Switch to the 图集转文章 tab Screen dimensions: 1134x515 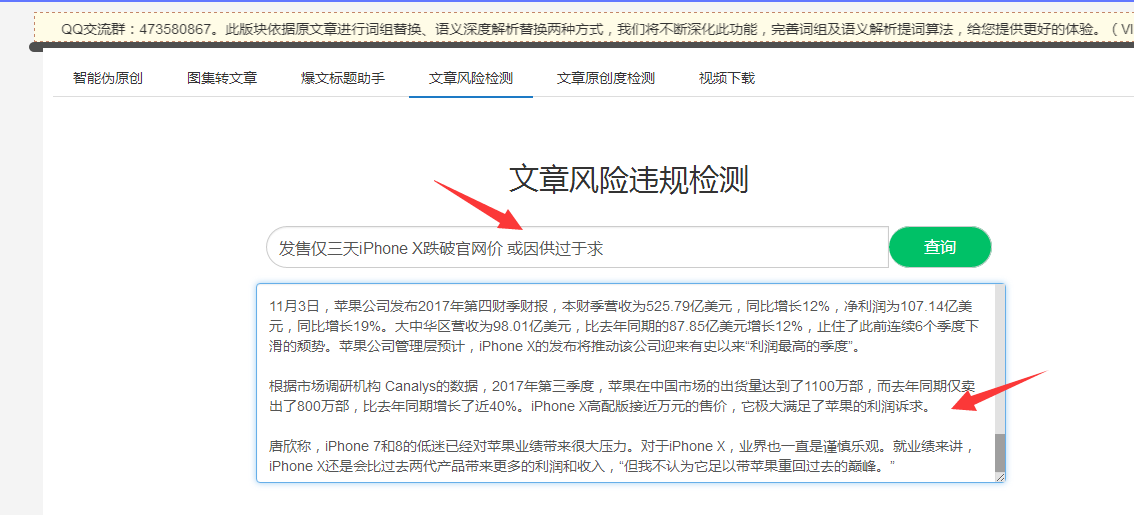pyautogui.click(x=222, y=78)
